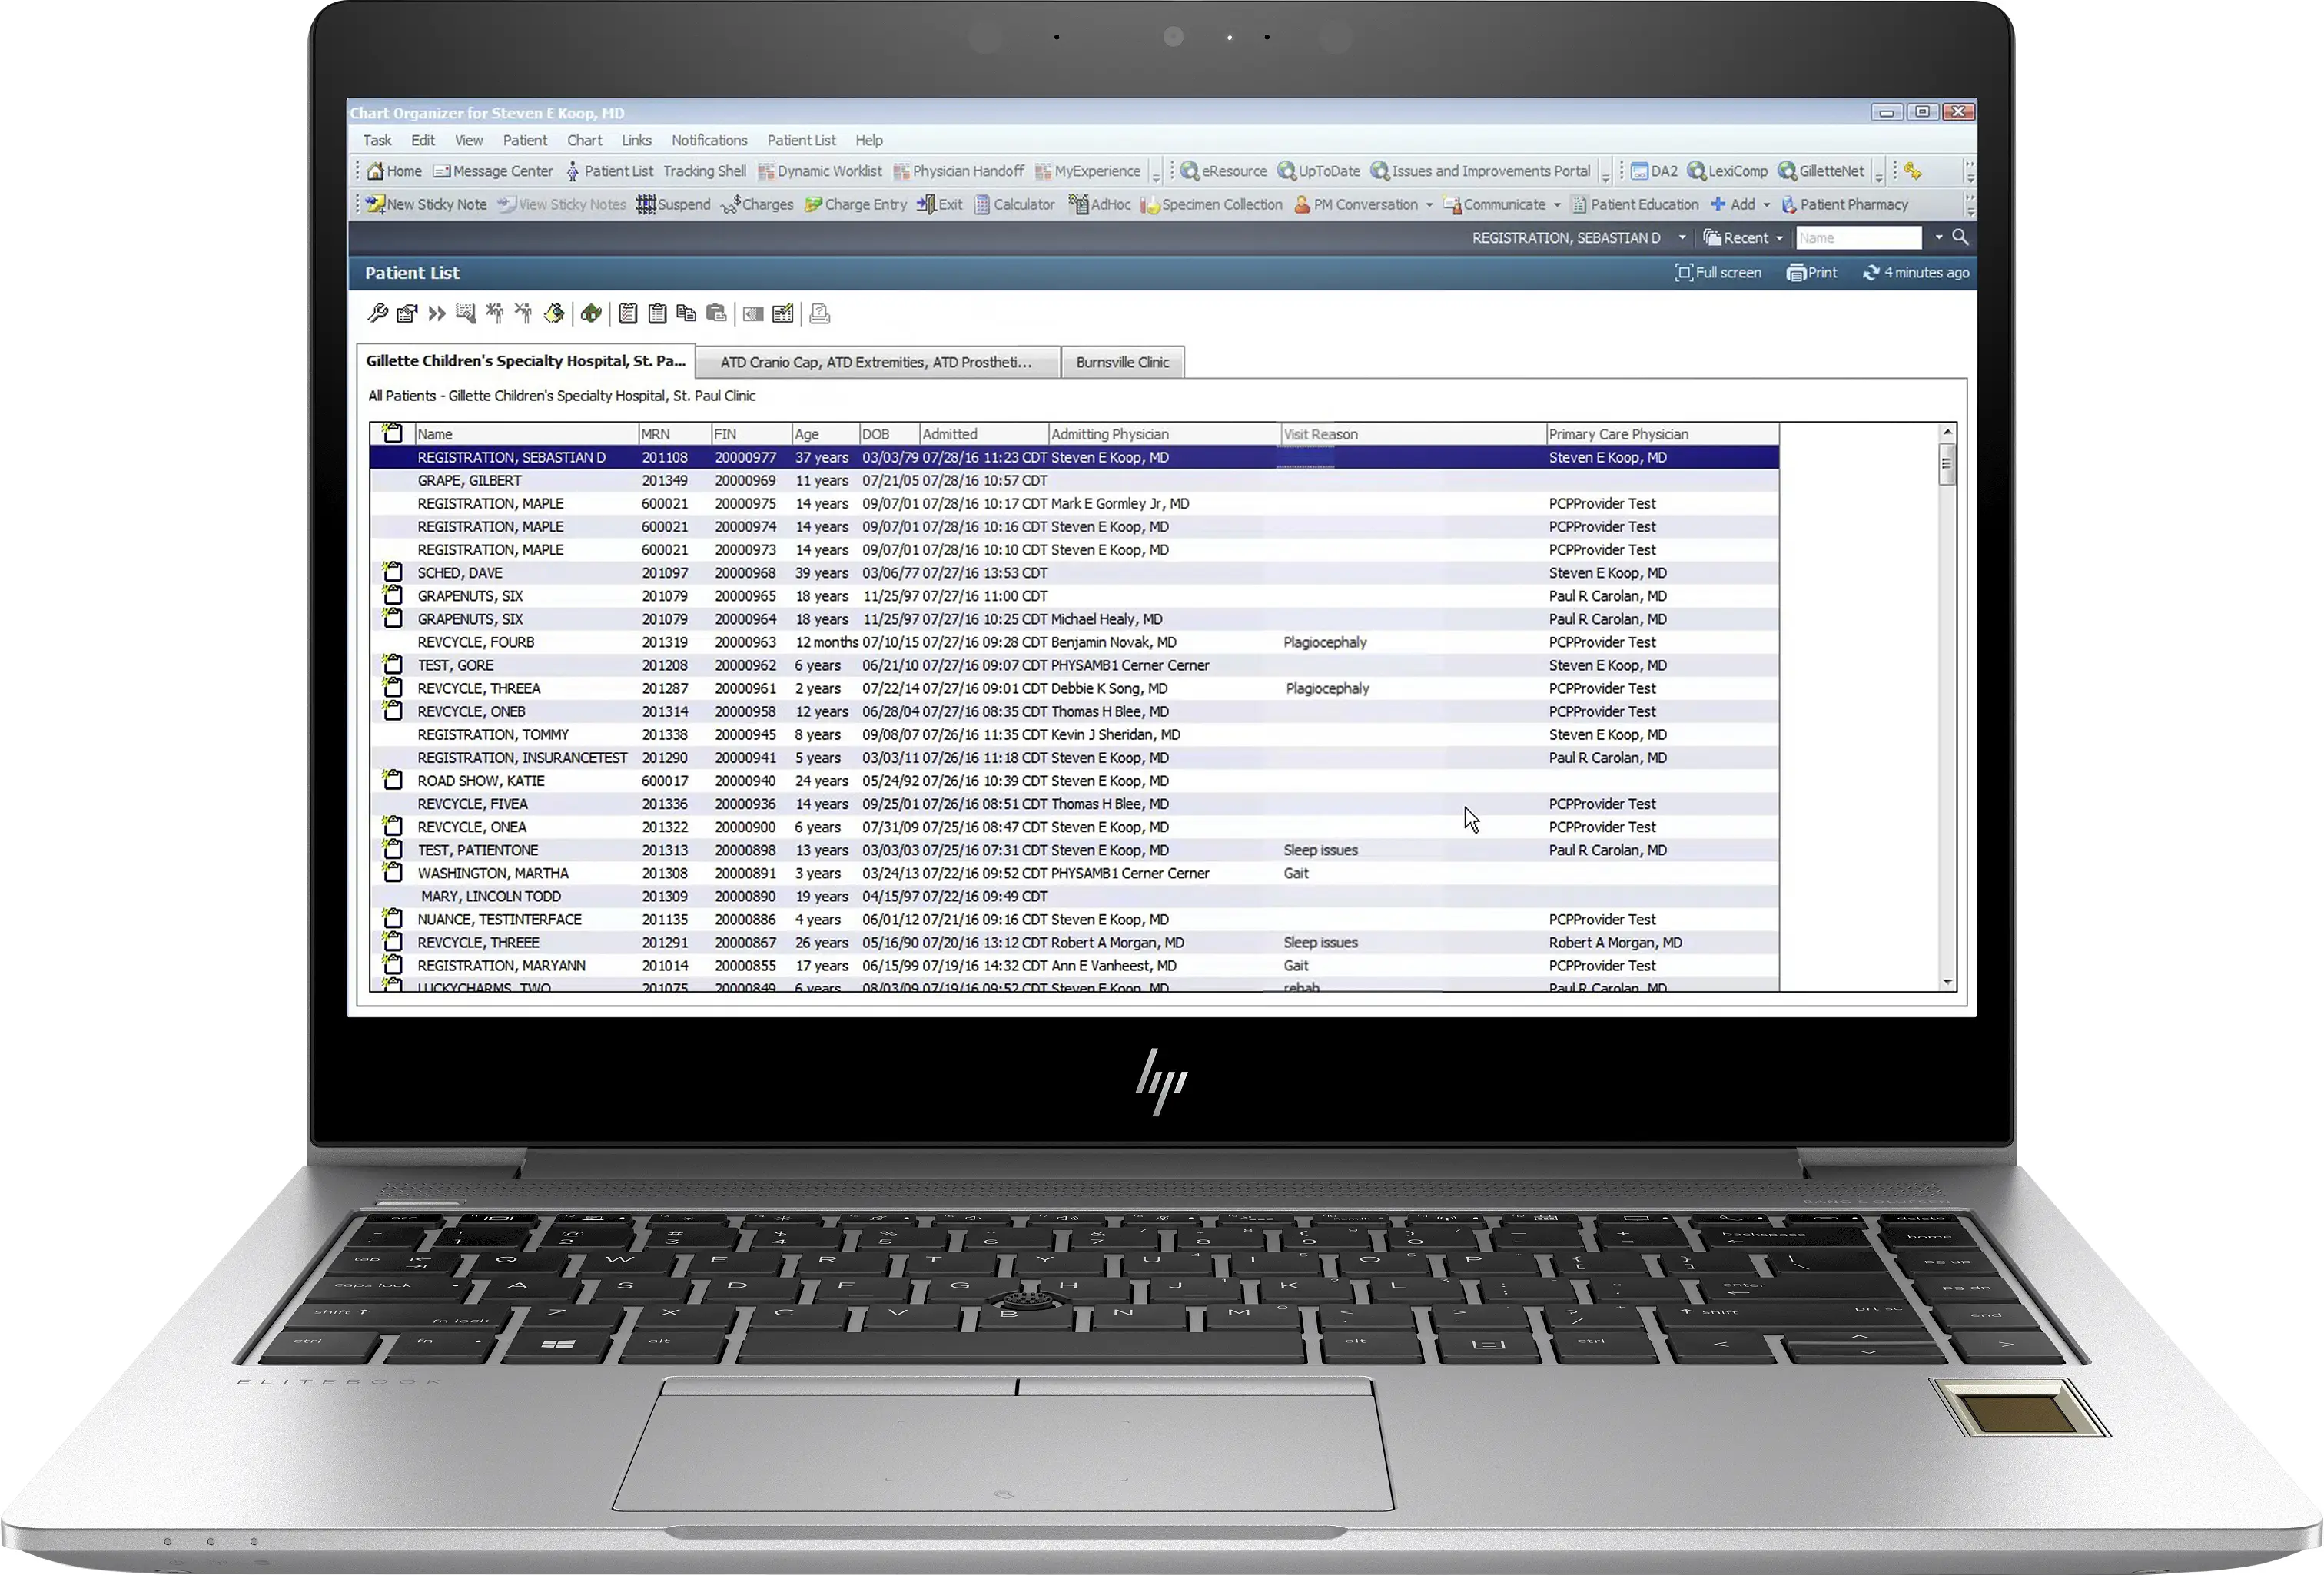
Task: Open the Links menu
Action: coord(636,140)
